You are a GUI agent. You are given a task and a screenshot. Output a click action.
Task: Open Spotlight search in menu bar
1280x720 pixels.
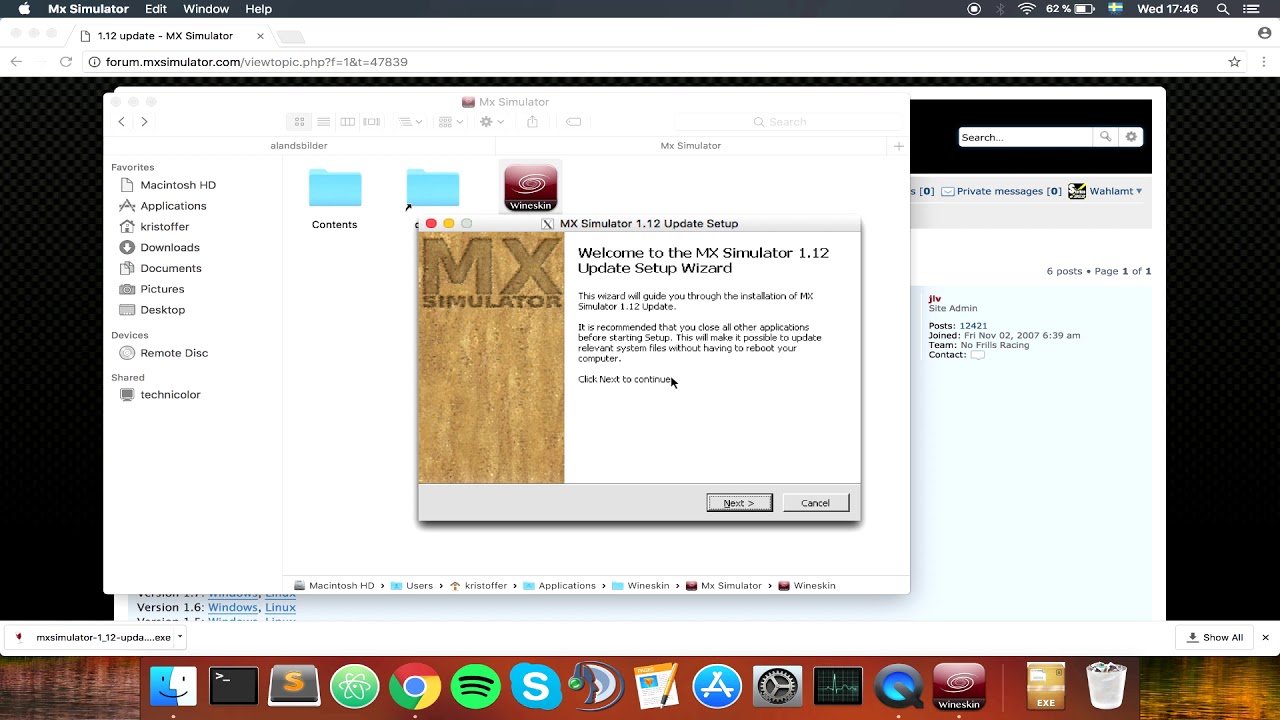pyautogui.click(x=1222, y=9)
